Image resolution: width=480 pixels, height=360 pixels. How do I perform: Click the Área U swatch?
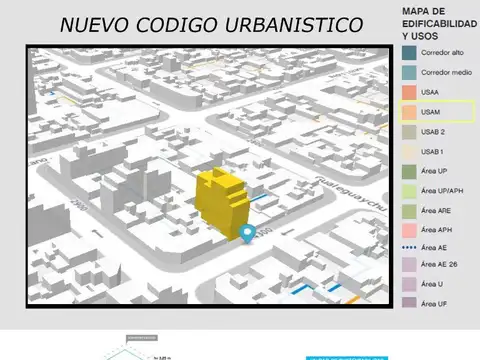(x=409, y=284)
